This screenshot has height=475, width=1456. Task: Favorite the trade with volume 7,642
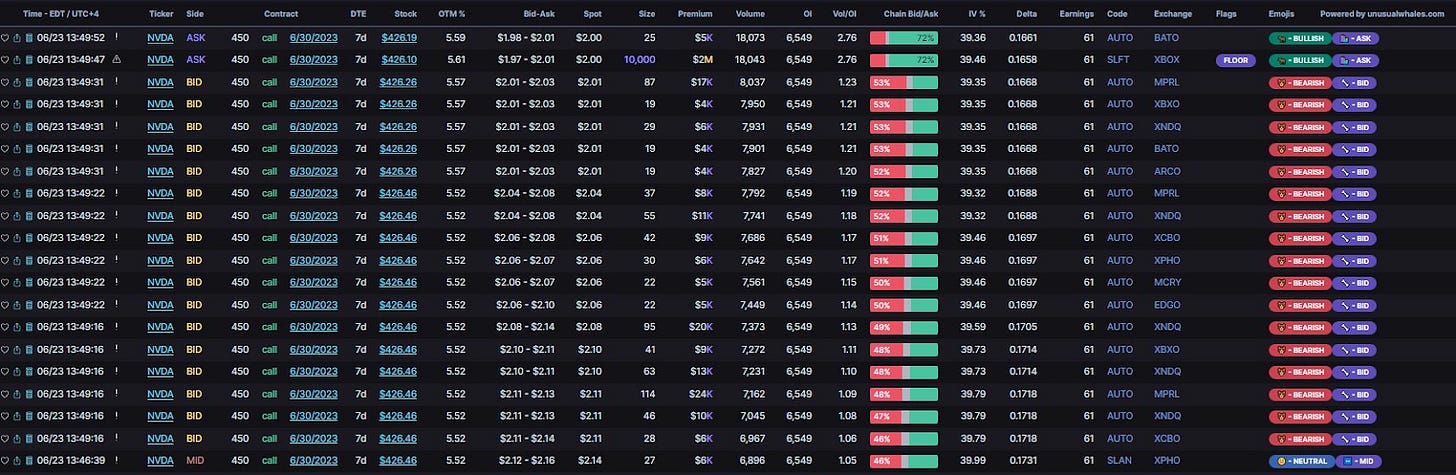5,260
